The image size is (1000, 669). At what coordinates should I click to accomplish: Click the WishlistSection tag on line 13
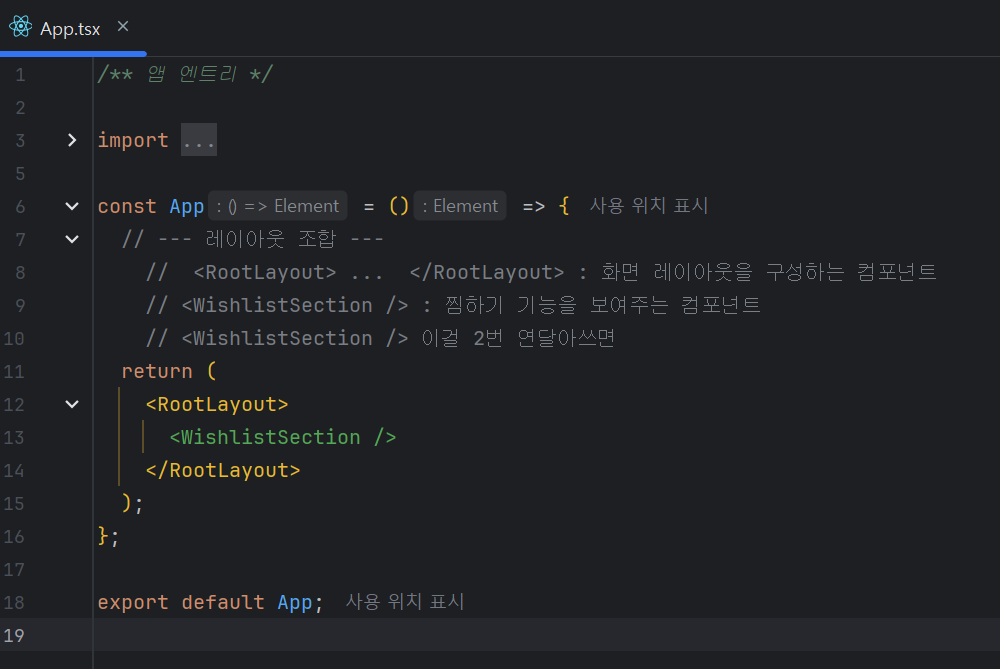click(283, 437)
